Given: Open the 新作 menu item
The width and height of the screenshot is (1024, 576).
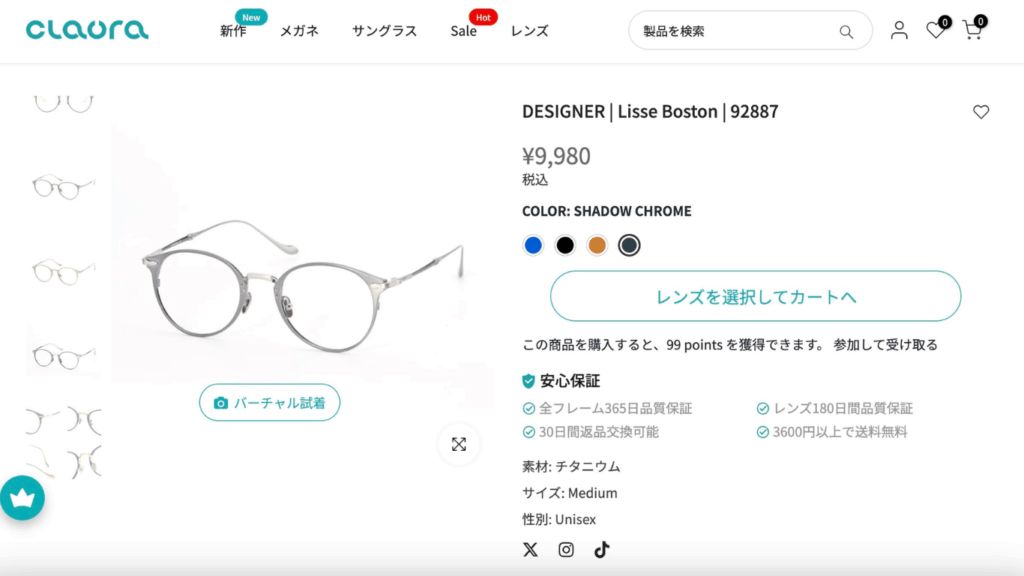Looking at the screenshot, I should pyautogui.click(x=233, y=31).
